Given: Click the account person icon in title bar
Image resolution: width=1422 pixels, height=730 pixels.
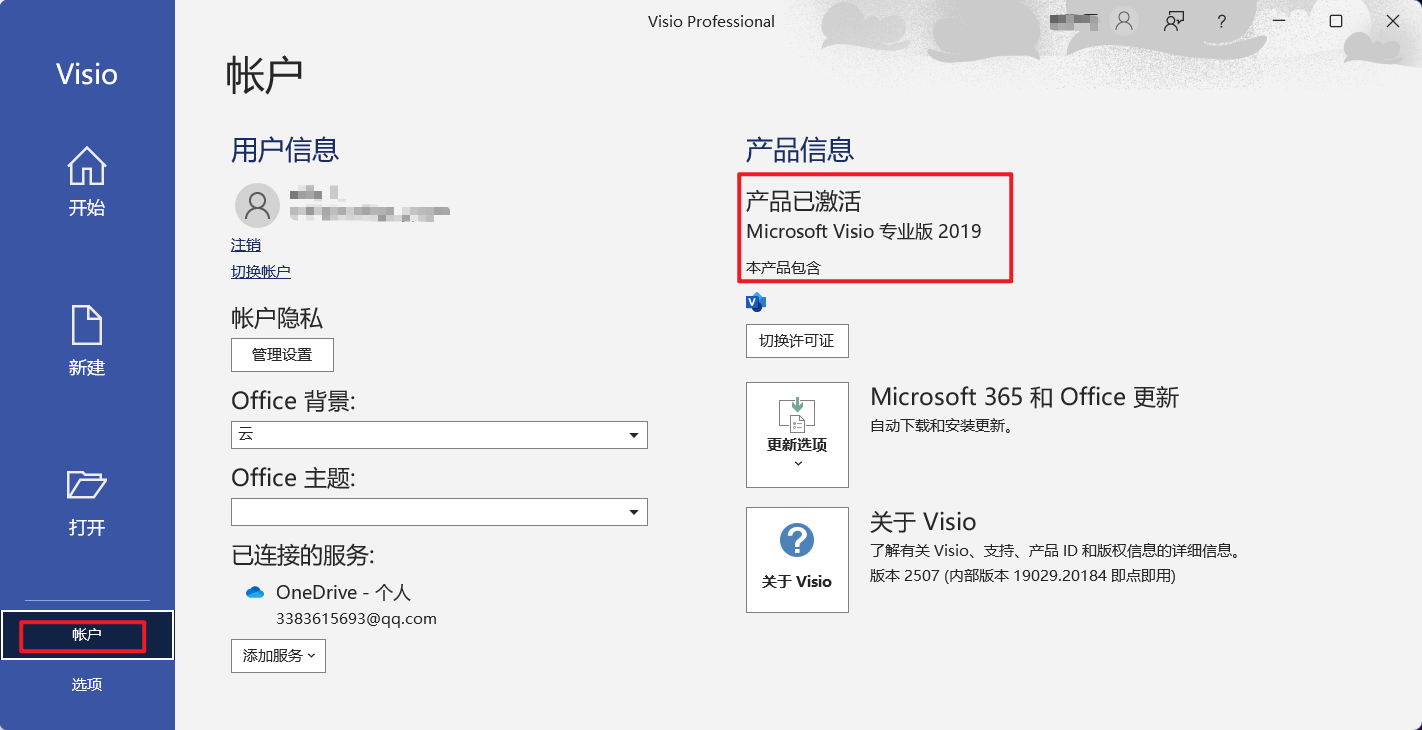Looking at the screenshot, I should click(1125, 21).
